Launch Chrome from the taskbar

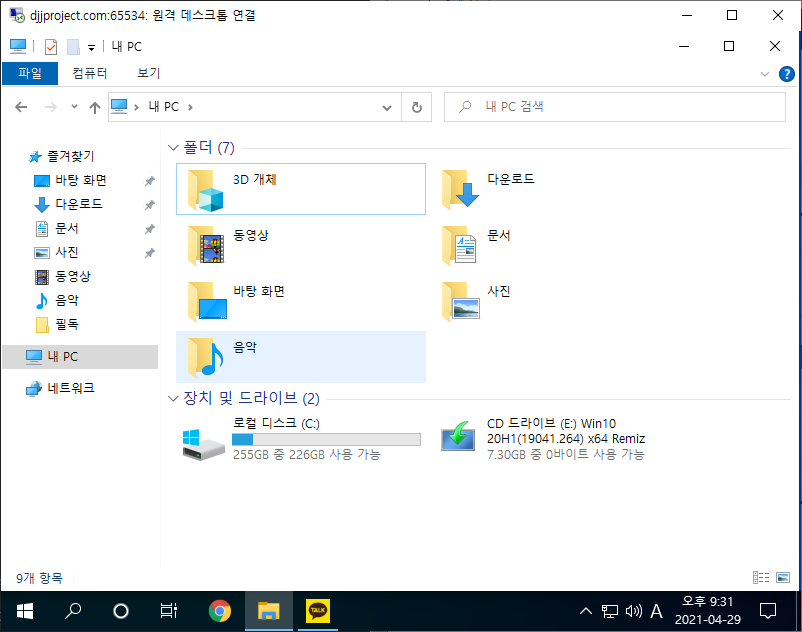pyautogui.click(x=220, y=611)
